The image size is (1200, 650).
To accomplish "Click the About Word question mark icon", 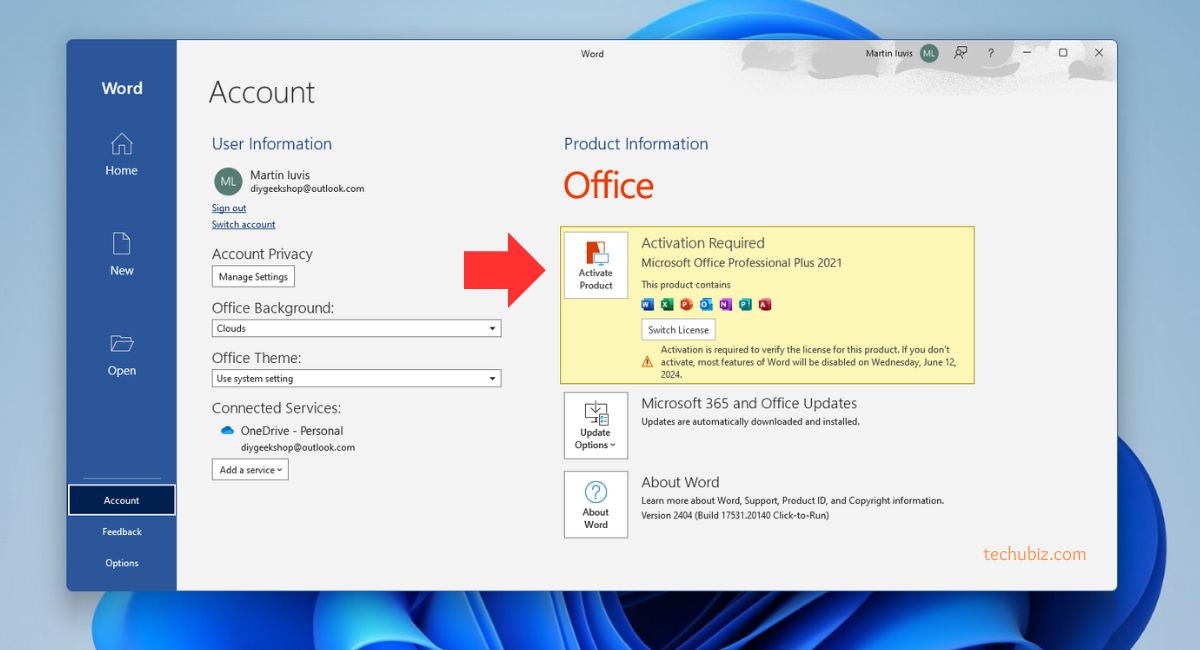I will point(596,492).
